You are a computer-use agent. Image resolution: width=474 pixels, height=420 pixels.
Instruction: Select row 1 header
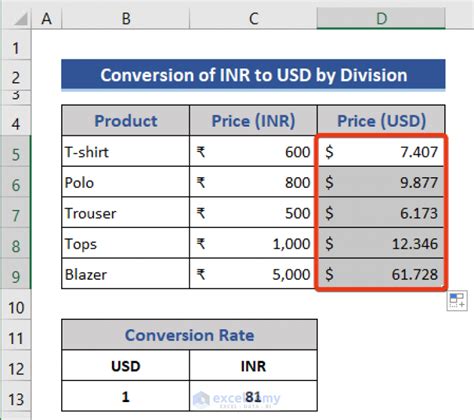coord(16,45)
